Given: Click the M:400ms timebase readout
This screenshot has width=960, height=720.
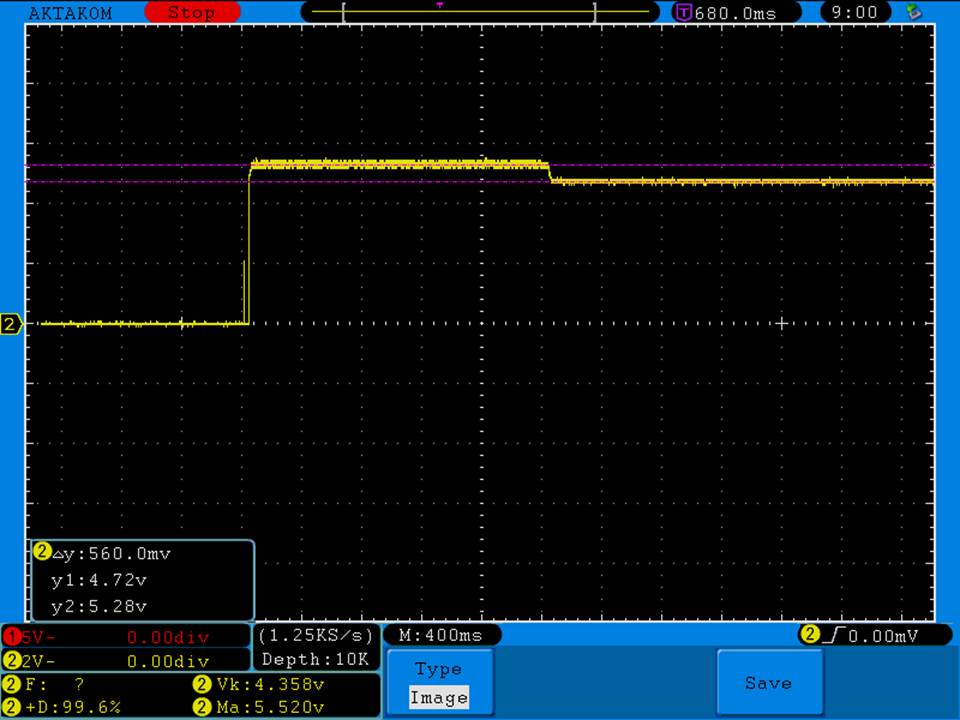Looking at the screenshot, I should coord(440,635).
